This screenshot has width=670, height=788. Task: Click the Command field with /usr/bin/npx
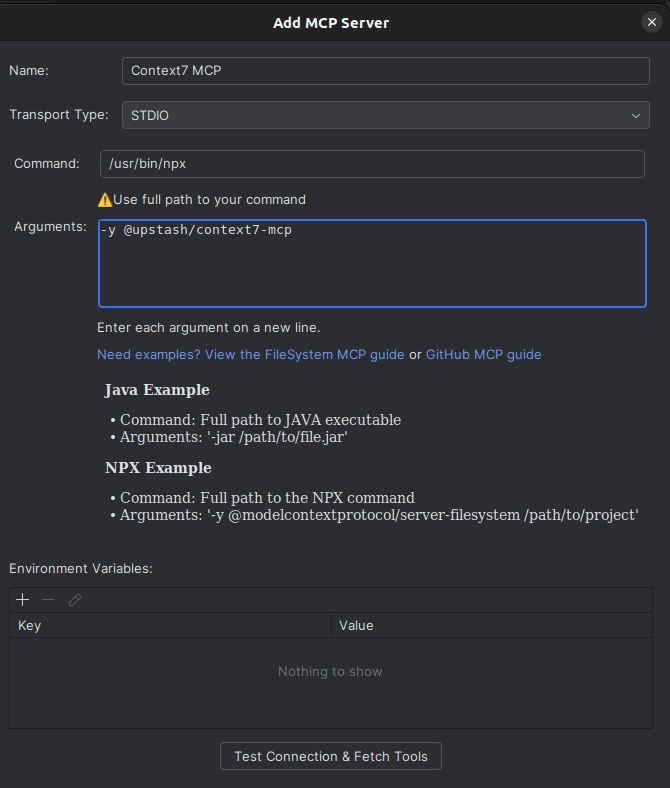[372, 164]
